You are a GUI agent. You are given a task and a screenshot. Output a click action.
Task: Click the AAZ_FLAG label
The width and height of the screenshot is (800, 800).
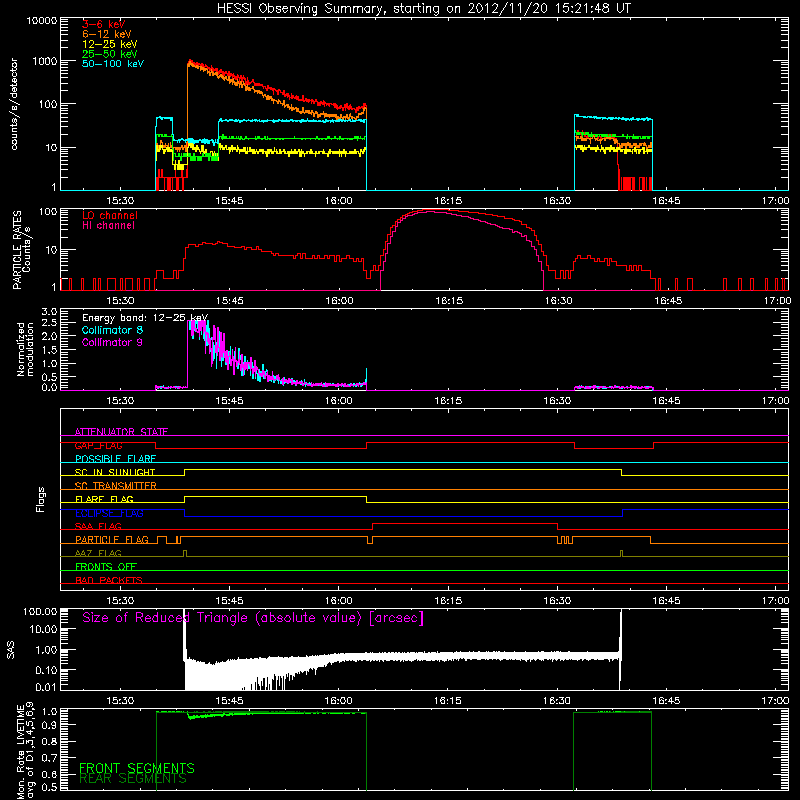tap(98, 553)
